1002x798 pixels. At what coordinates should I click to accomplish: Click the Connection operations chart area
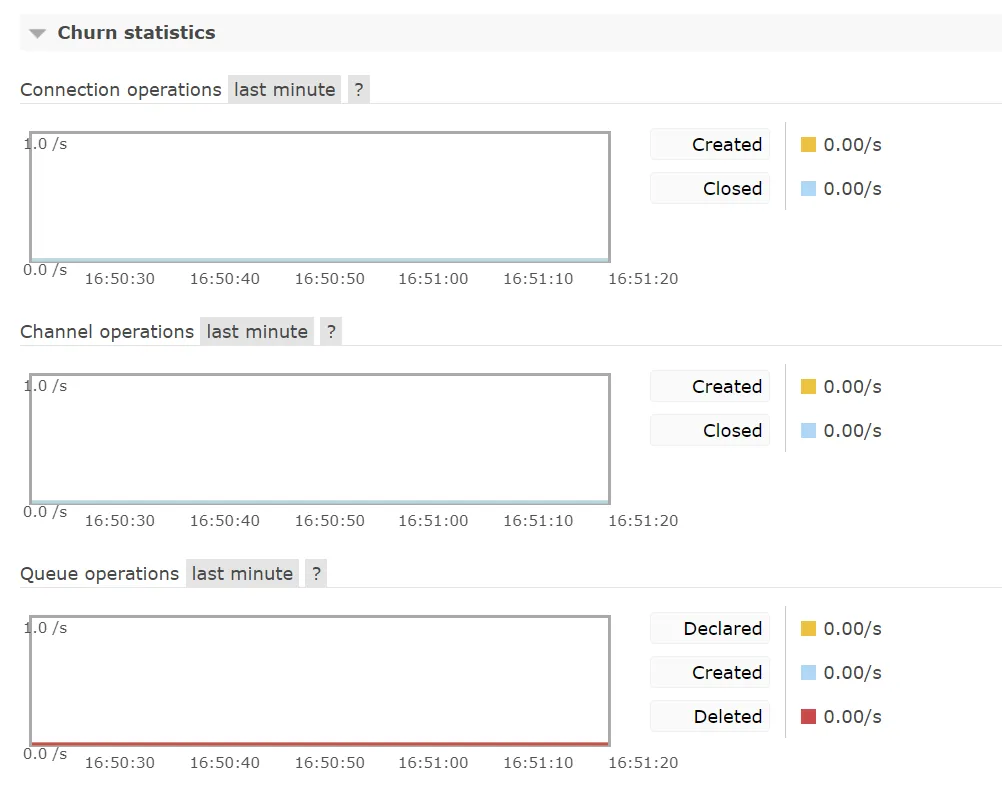(x=320, y=197)
